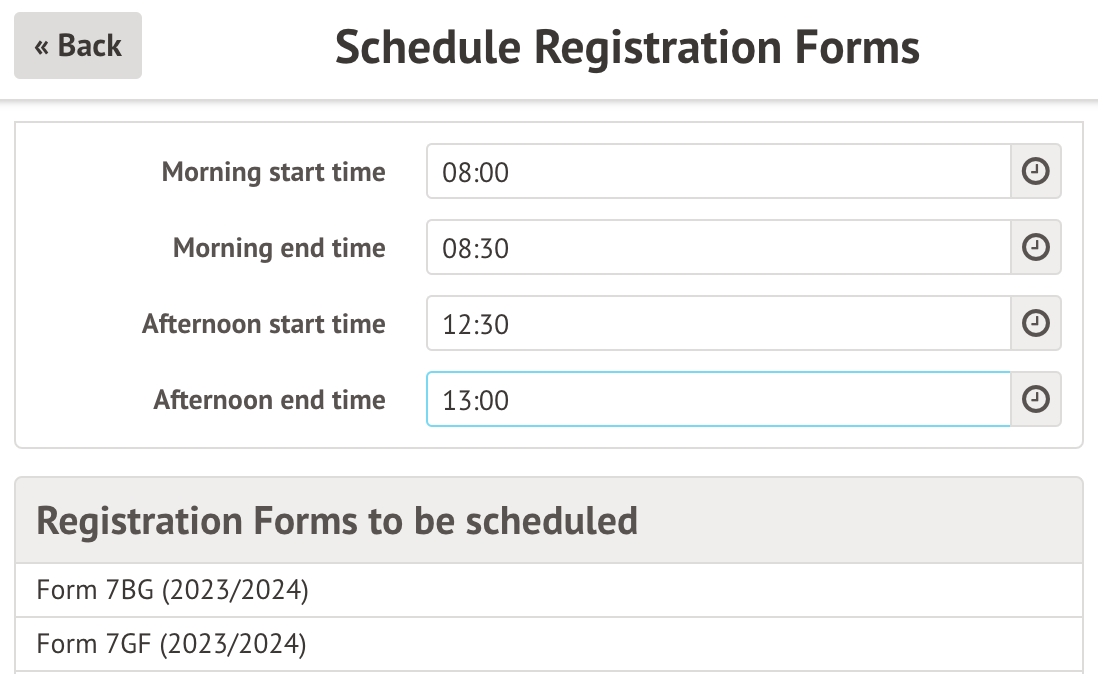1098x674 pixels.
Task: Go back using the « Back button
Action: tap(78, 46)
